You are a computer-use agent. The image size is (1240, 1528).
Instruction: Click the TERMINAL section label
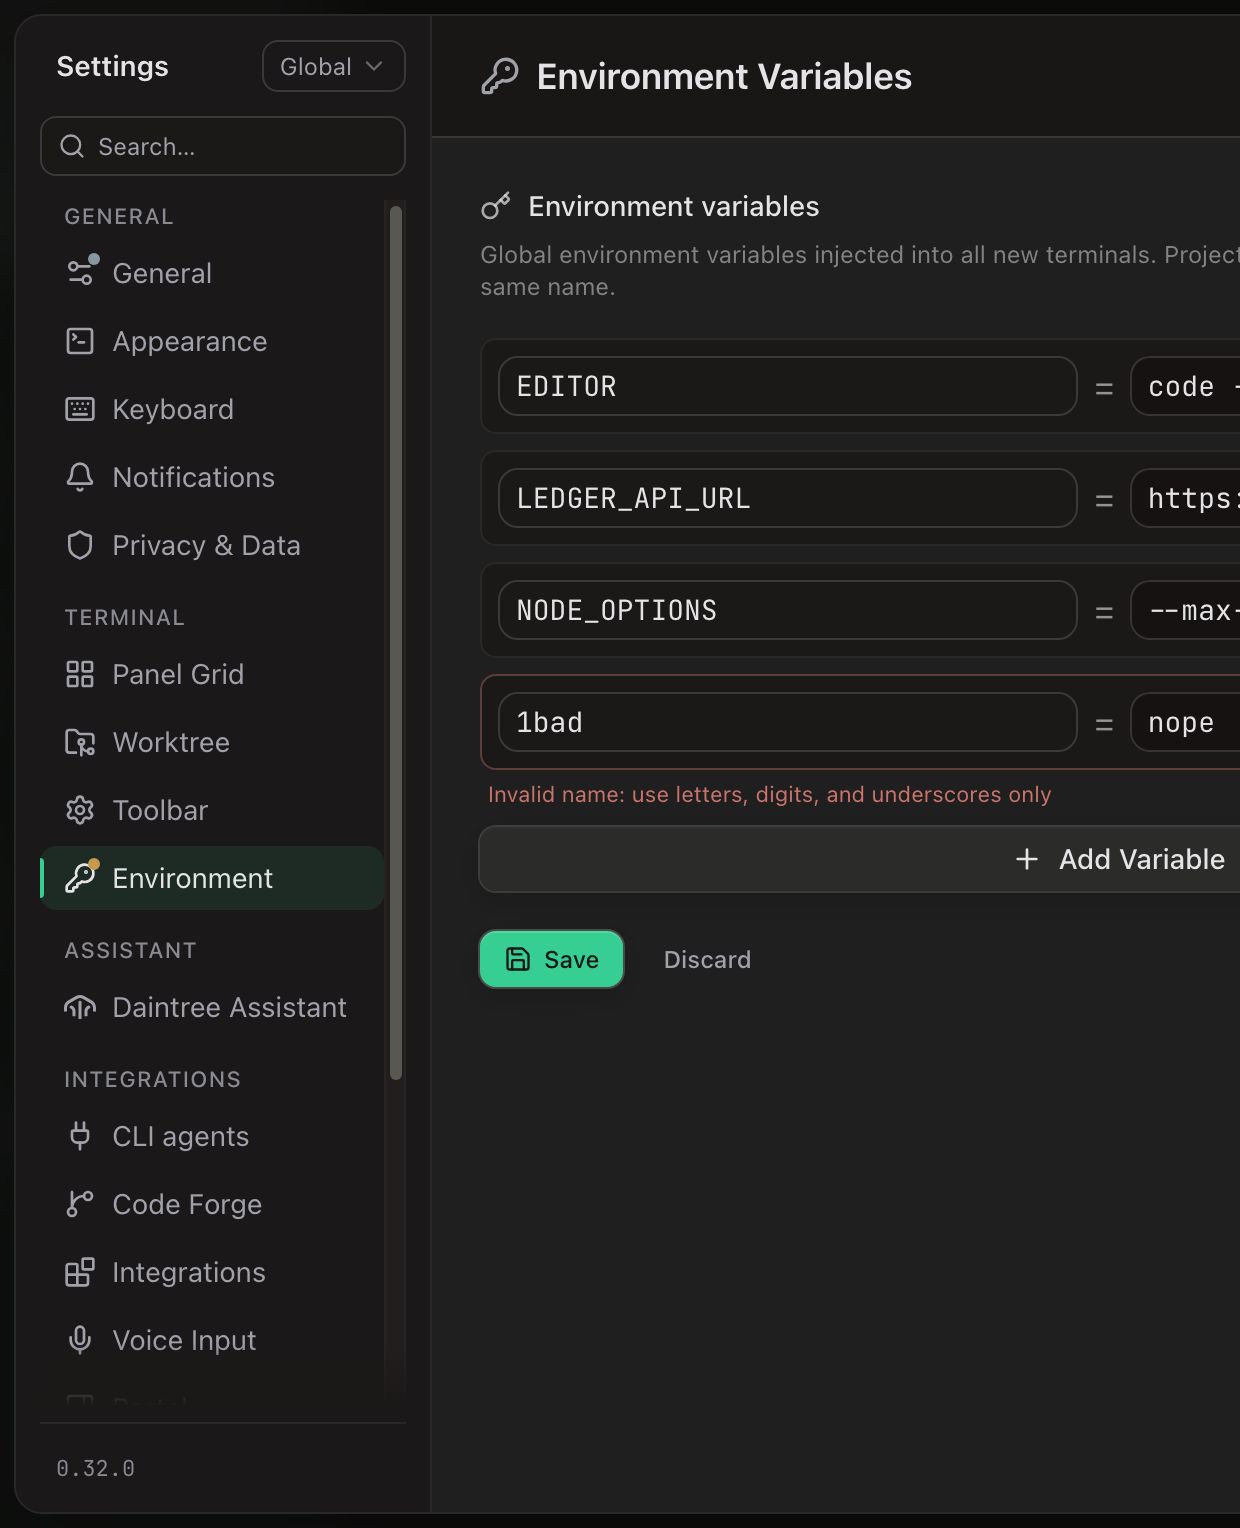click(x=125, y=617)
